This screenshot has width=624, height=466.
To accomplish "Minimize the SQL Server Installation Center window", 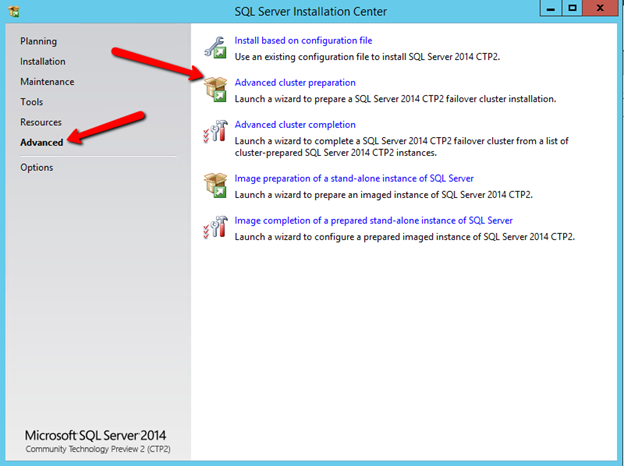I will point(548,7).
